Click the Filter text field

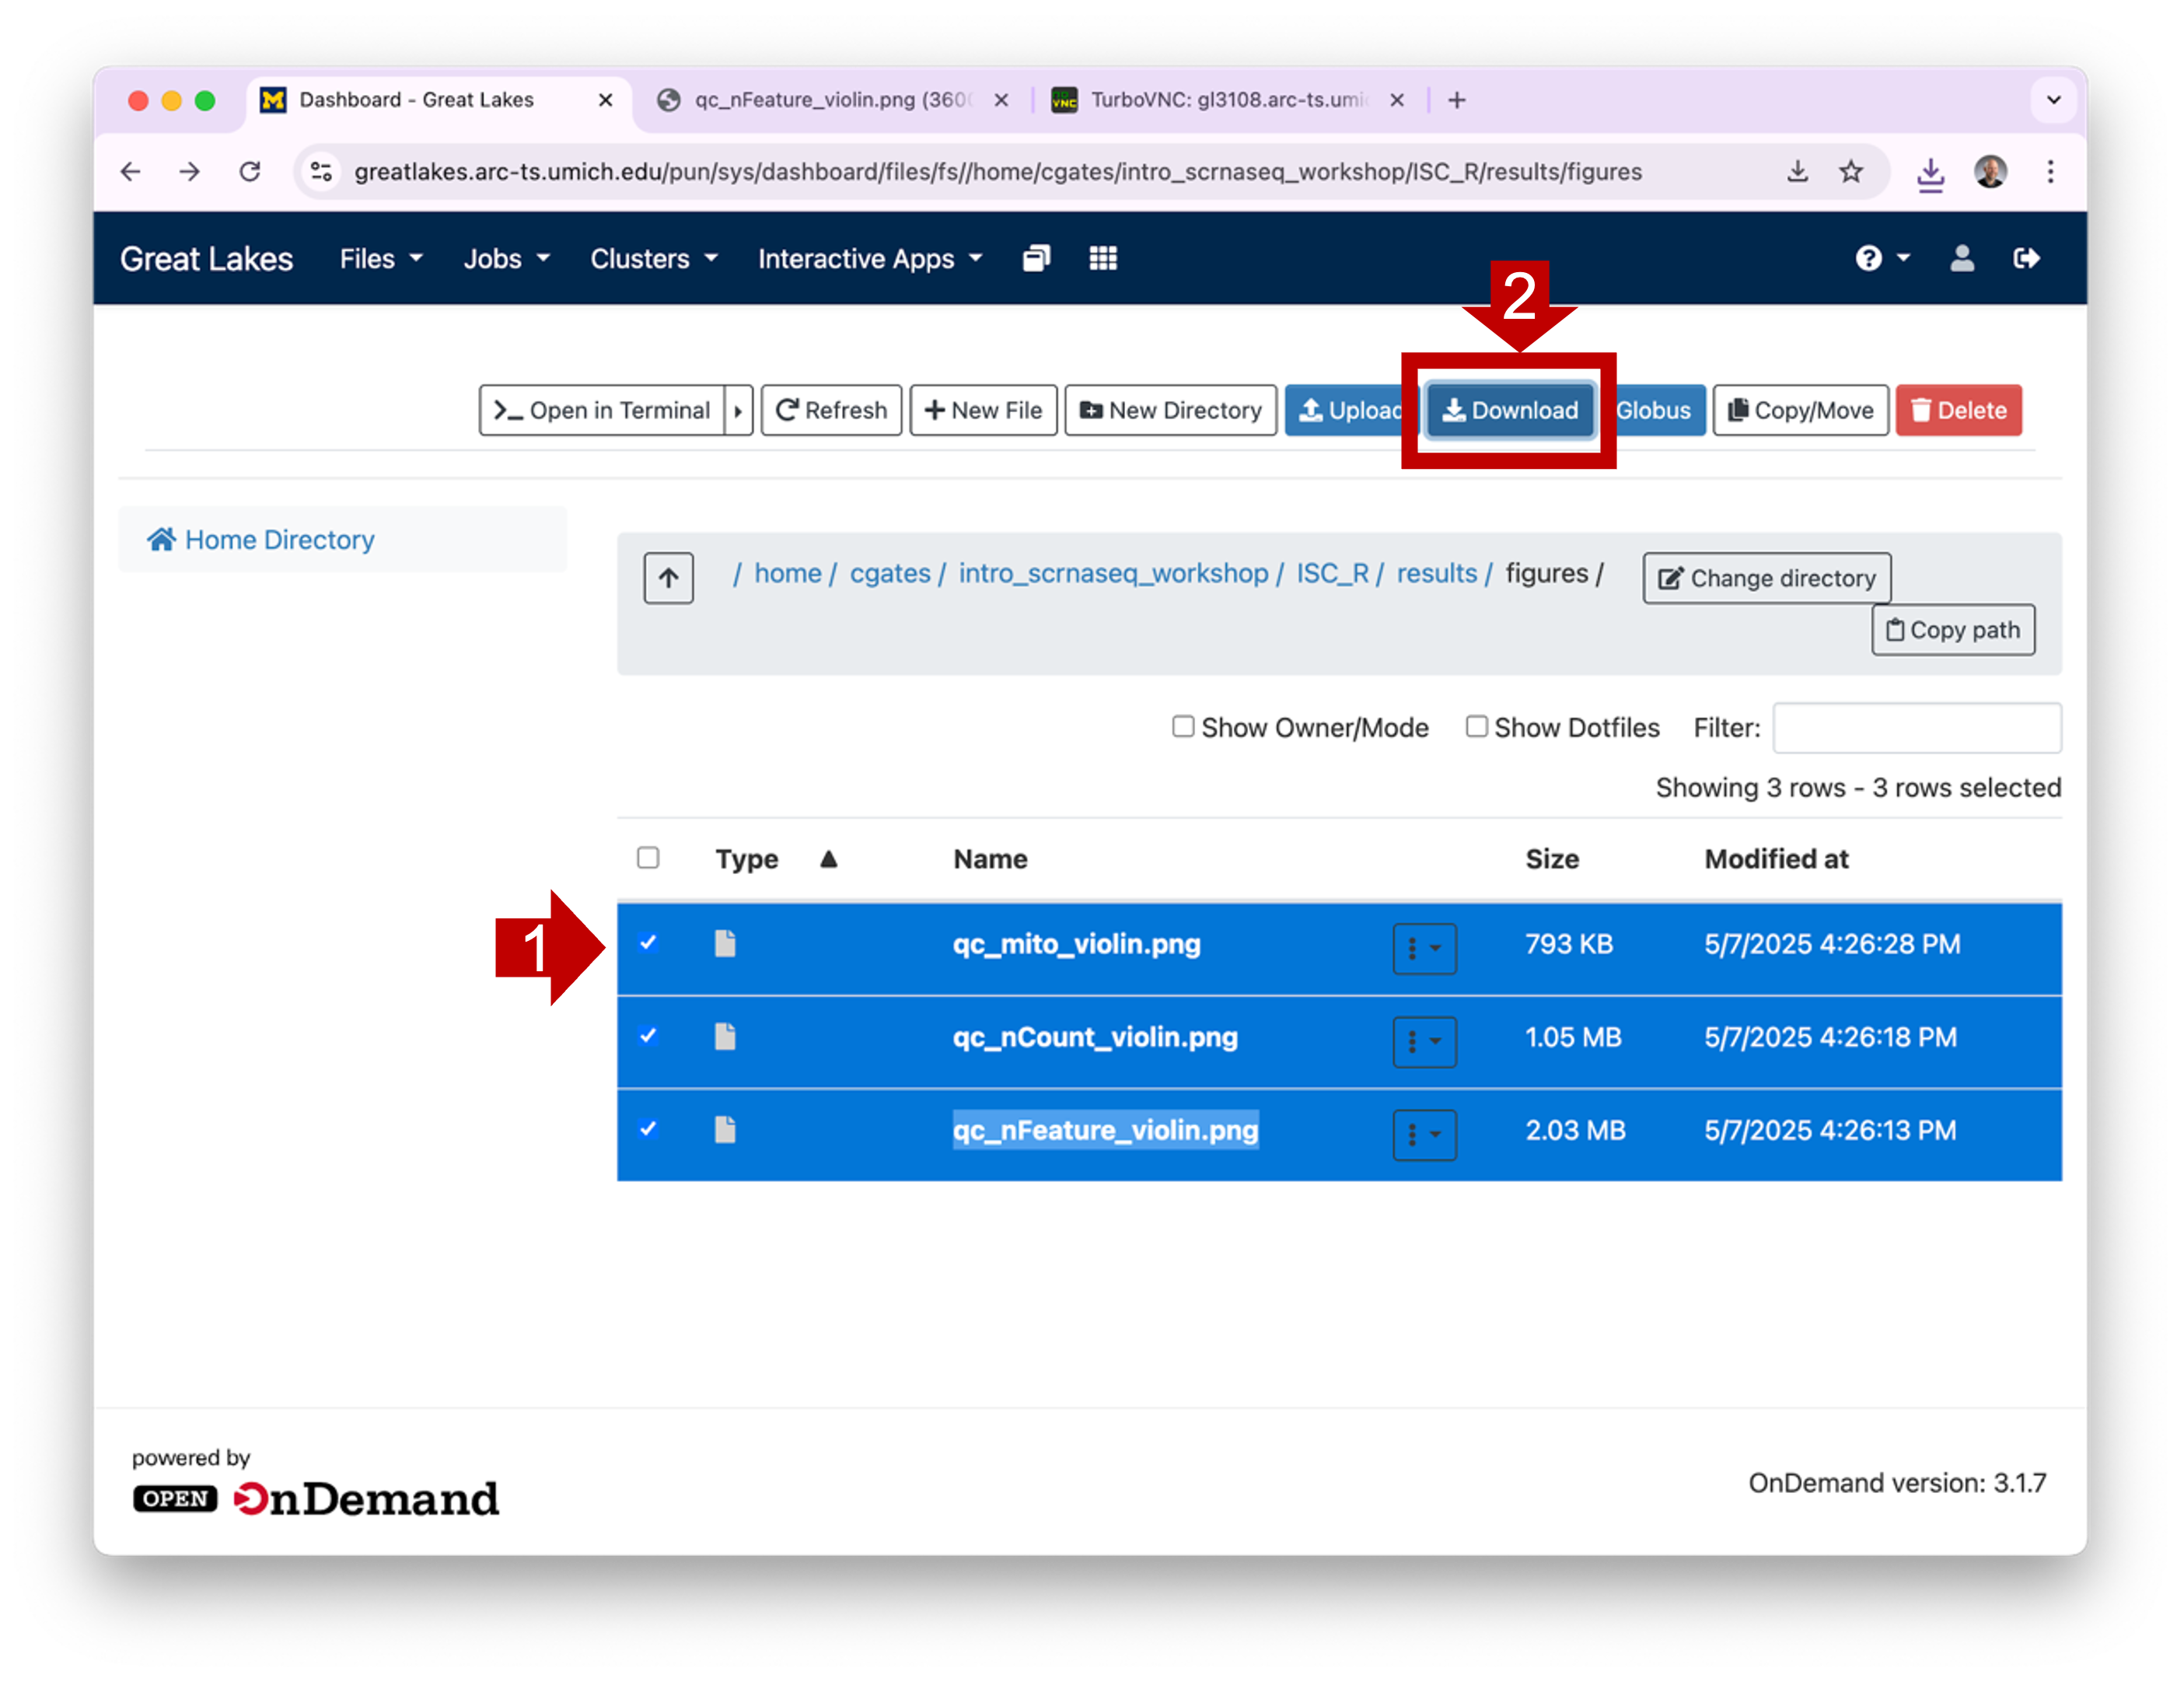pyautogui.click(x=1916, y=728)
